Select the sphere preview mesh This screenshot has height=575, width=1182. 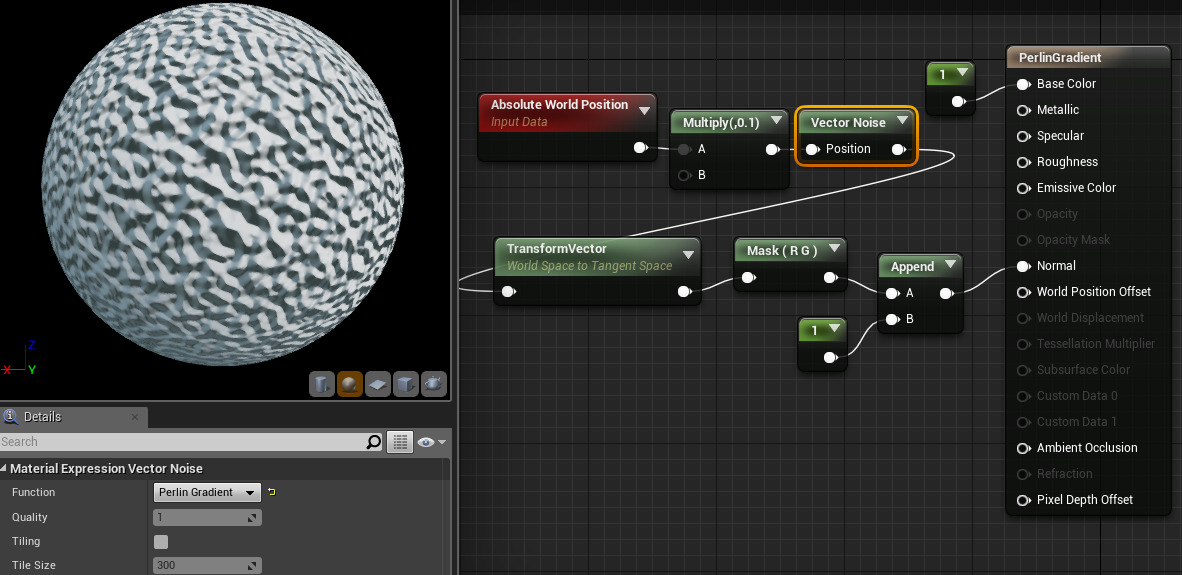click(350, 384)
